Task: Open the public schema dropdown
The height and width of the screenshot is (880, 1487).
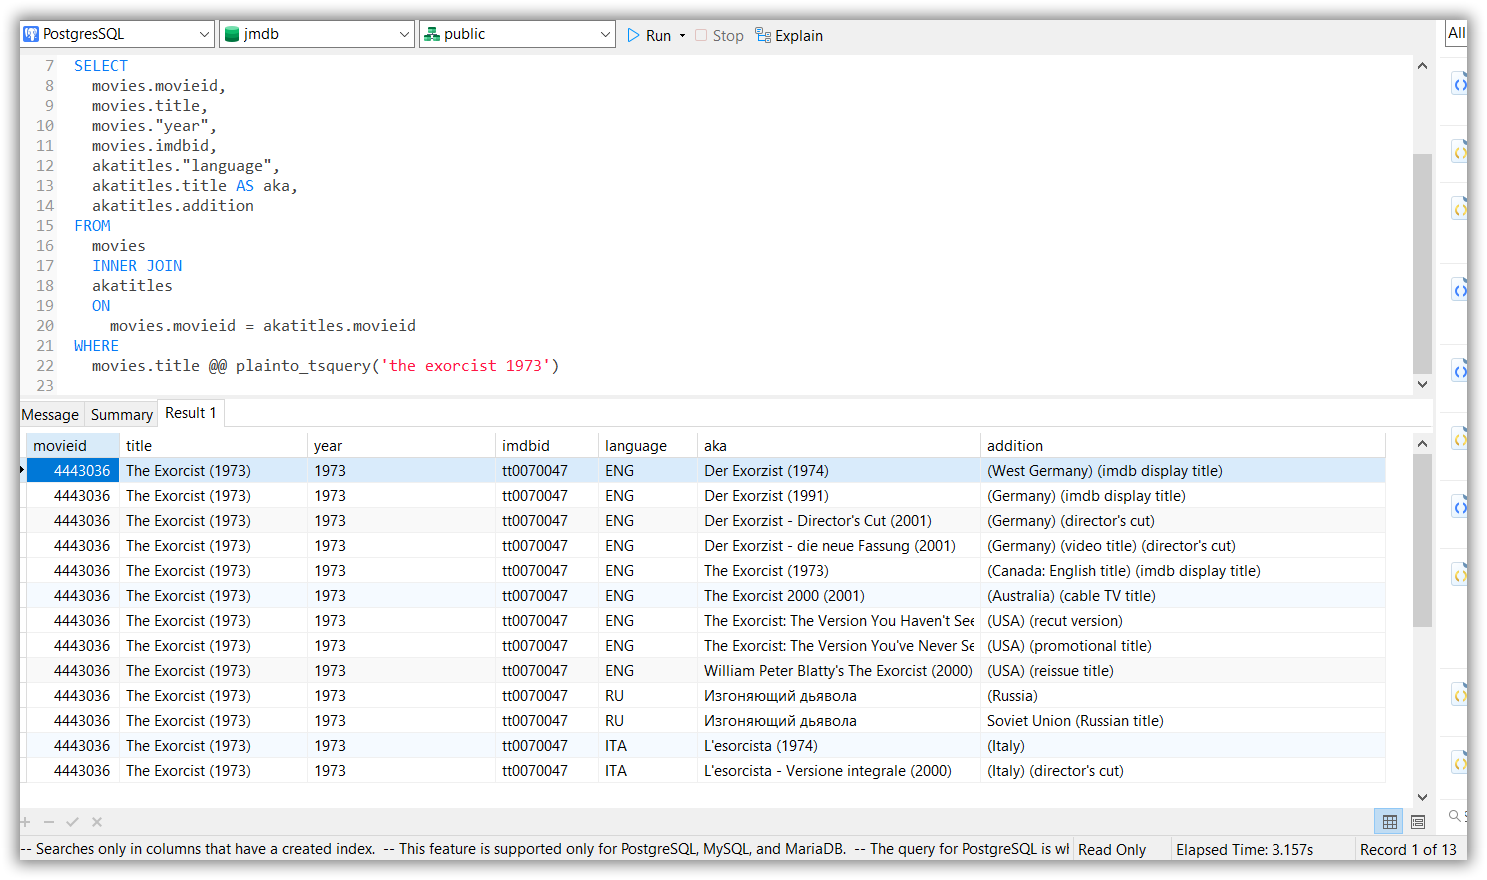Action: 516,34
